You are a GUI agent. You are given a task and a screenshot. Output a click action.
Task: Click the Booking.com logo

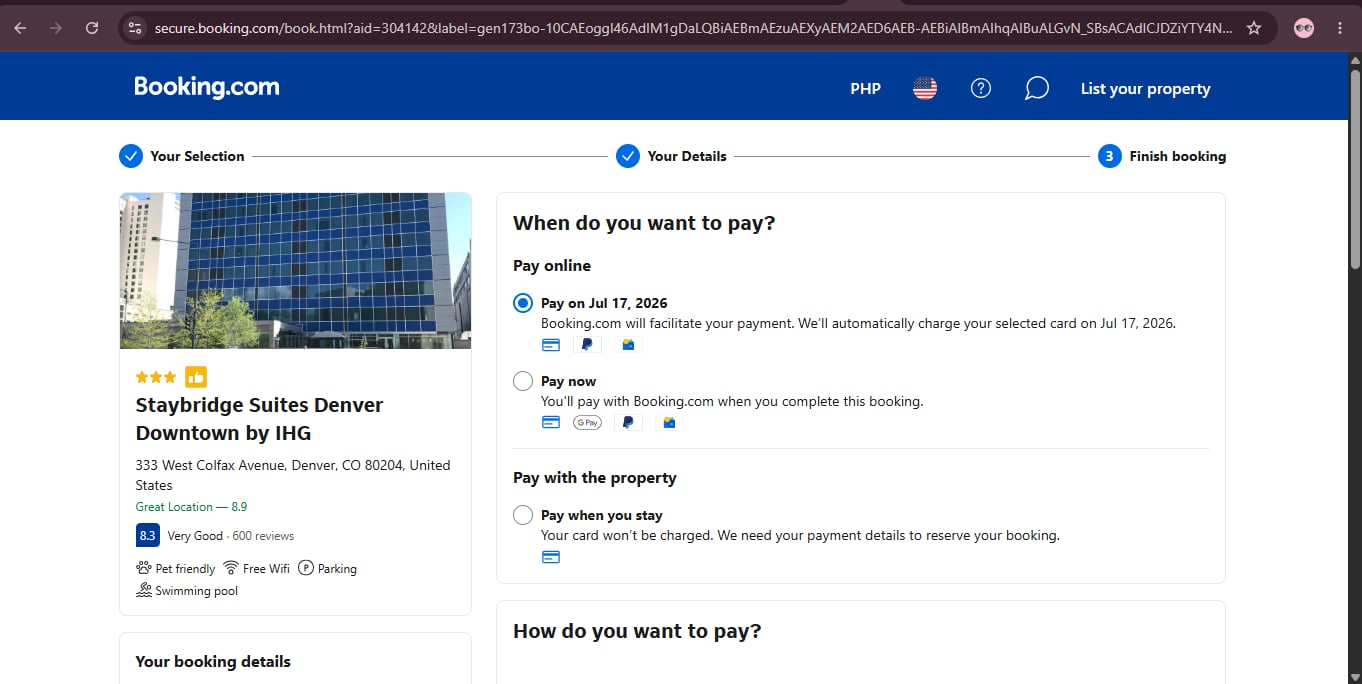[x=207, y=88]
